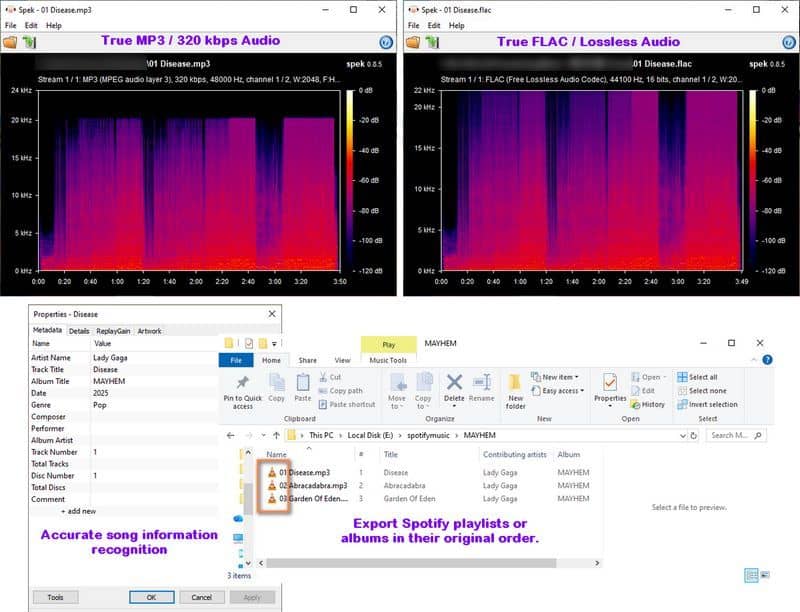Open the Easy access dropdown

(558, 391)
